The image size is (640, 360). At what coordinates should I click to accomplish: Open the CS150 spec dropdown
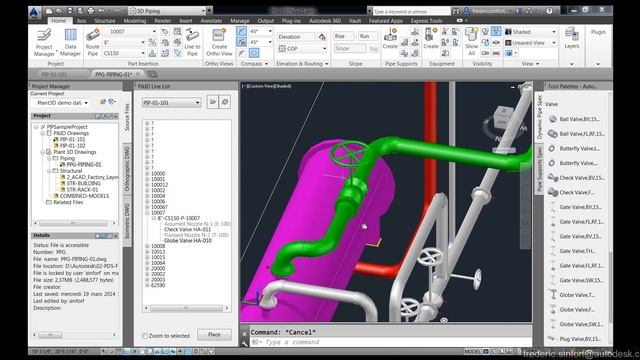143,53
